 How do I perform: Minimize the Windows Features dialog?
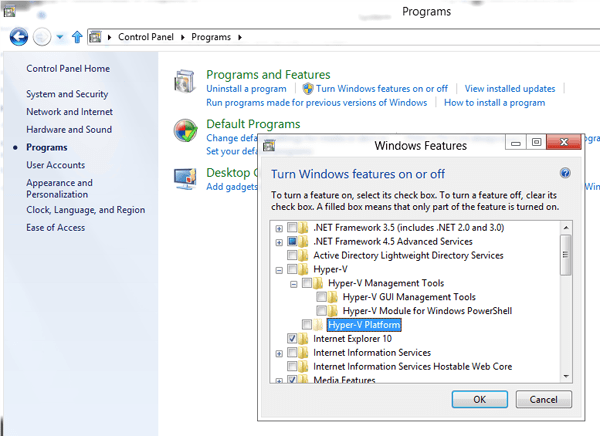(x=516, y=142)
